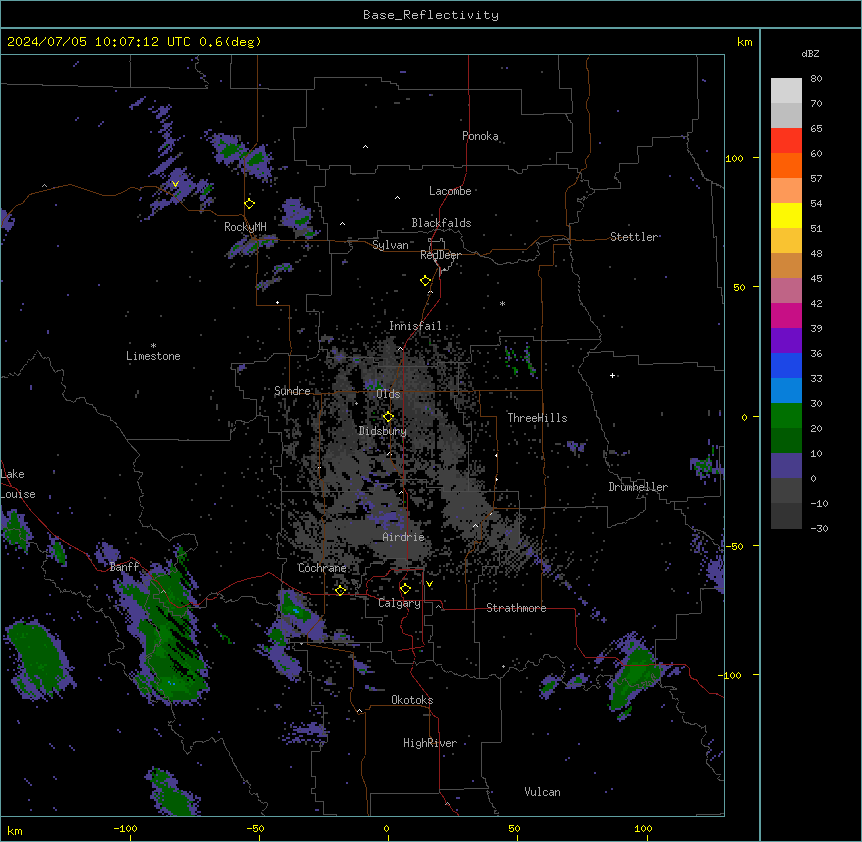Click the 50 tick on the bottom axis
862x842 pixels.
(x=514, y=828)
